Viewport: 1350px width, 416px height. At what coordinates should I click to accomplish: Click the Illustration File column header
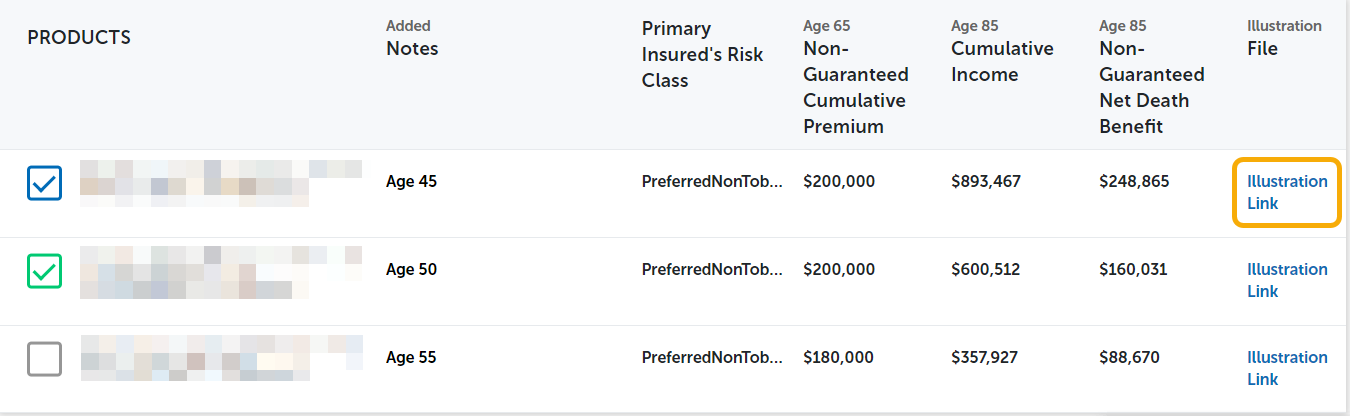1262,48
